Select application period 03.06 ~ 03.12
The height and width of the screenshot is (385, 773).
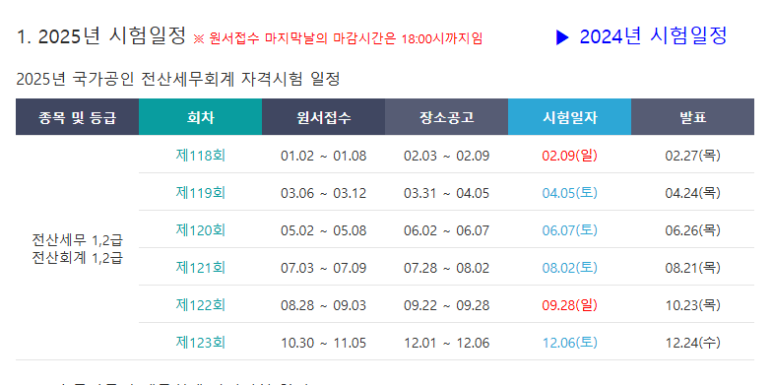tap(323, 193)
